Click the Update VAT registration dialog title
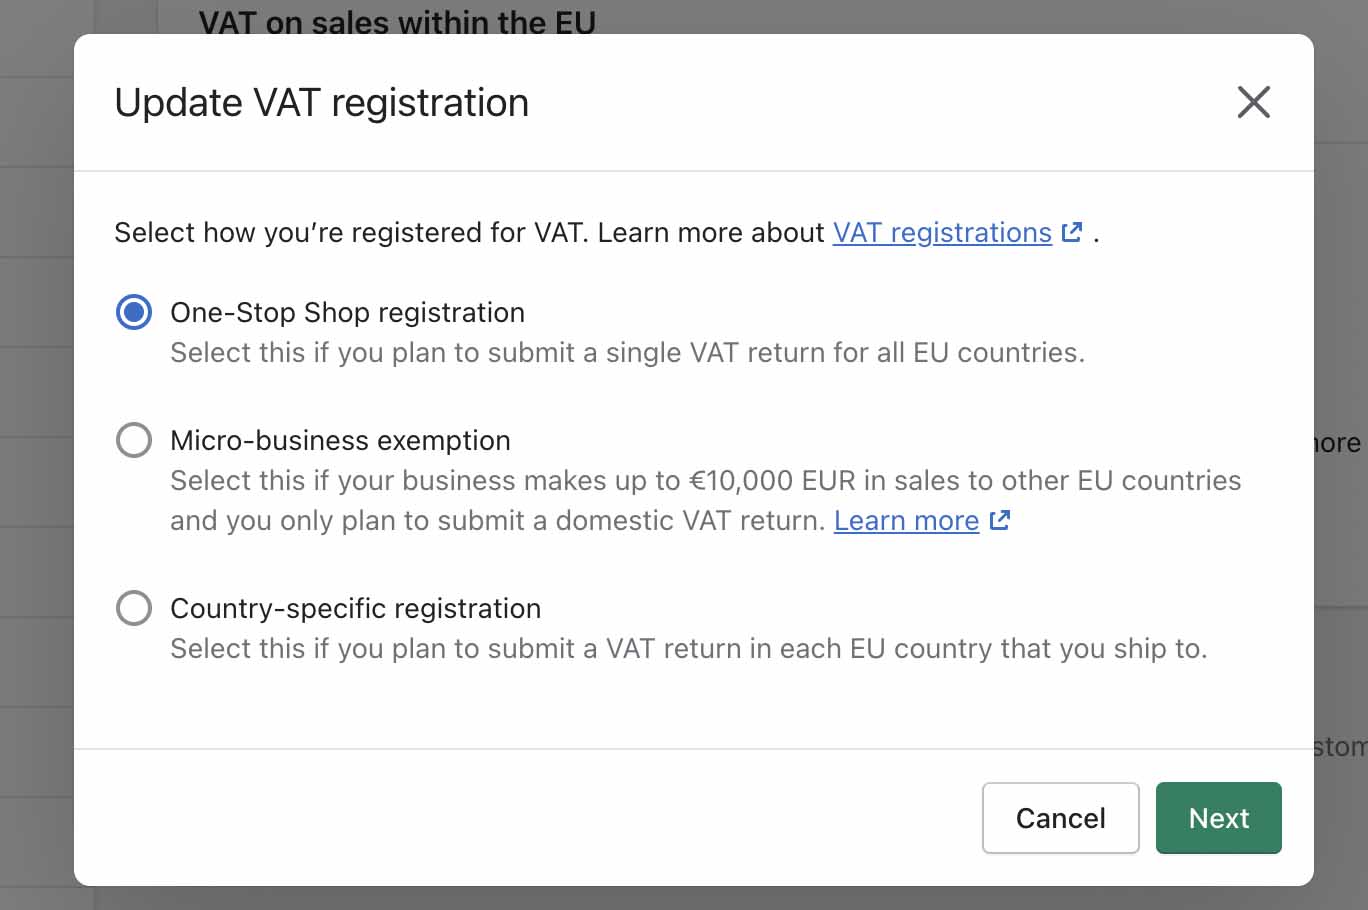Viewport: 1368px width, 910px height. 321,102
